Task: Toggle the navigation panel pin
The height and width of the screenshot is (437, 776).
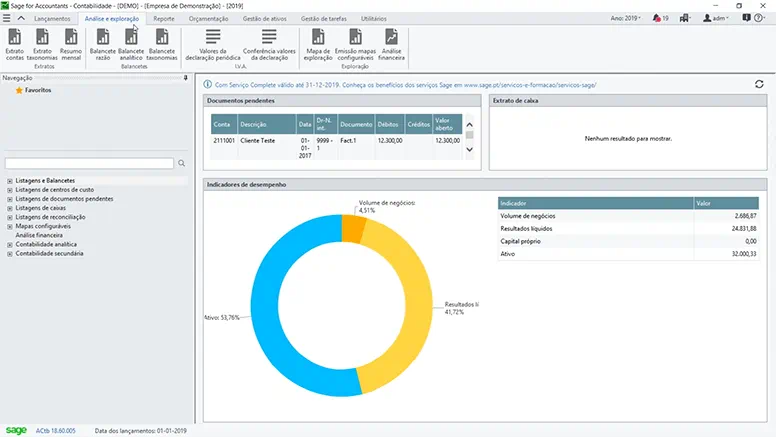Action: click(x=185, y=77)
